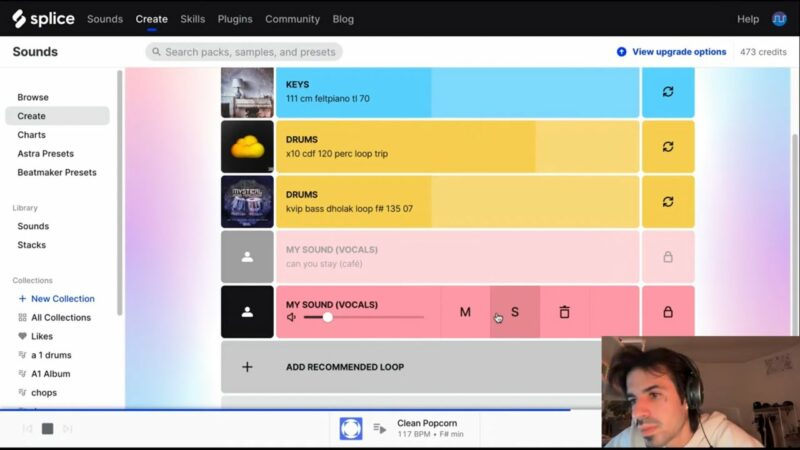
Task: Click the Clean Popcorn stack icon
Action: point(351,429)
